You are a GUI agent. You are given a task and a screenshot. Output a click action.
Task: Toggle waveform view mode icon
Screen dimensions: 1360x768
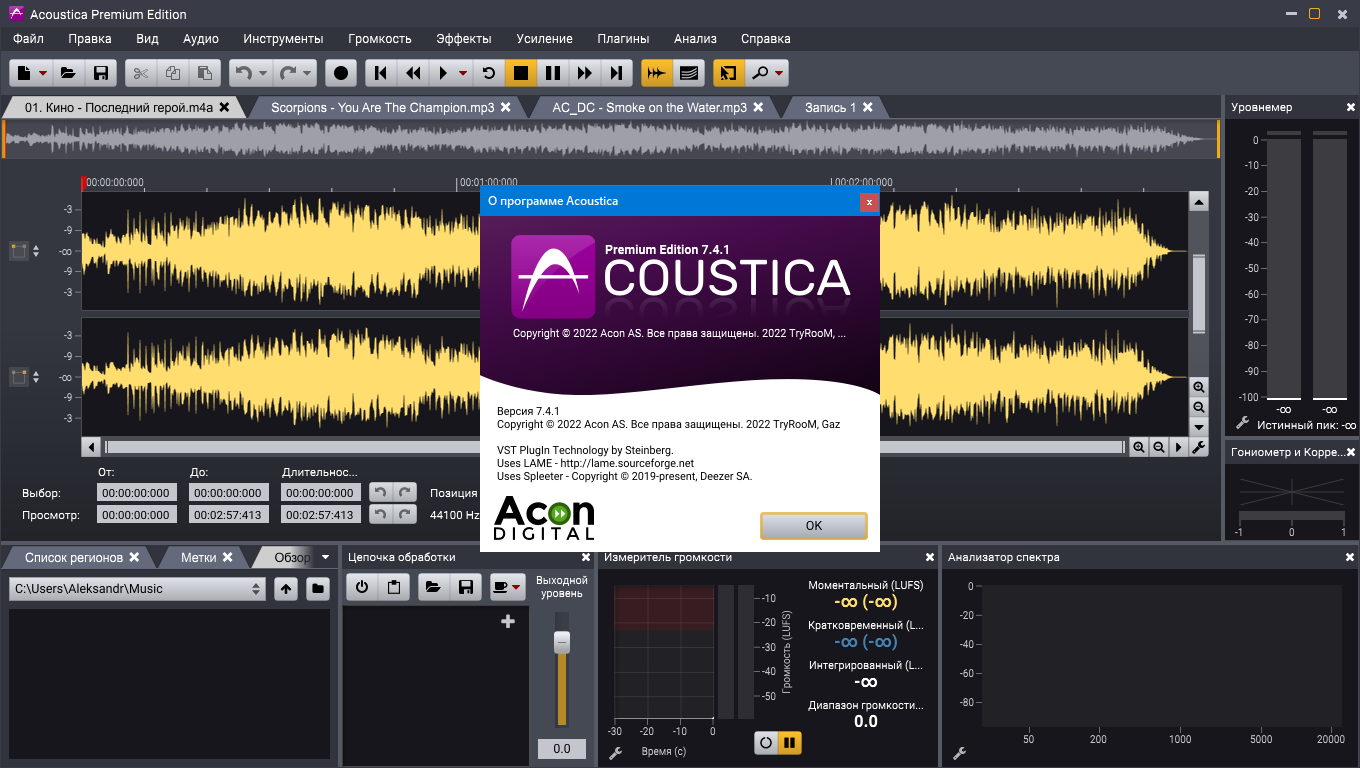656,73
